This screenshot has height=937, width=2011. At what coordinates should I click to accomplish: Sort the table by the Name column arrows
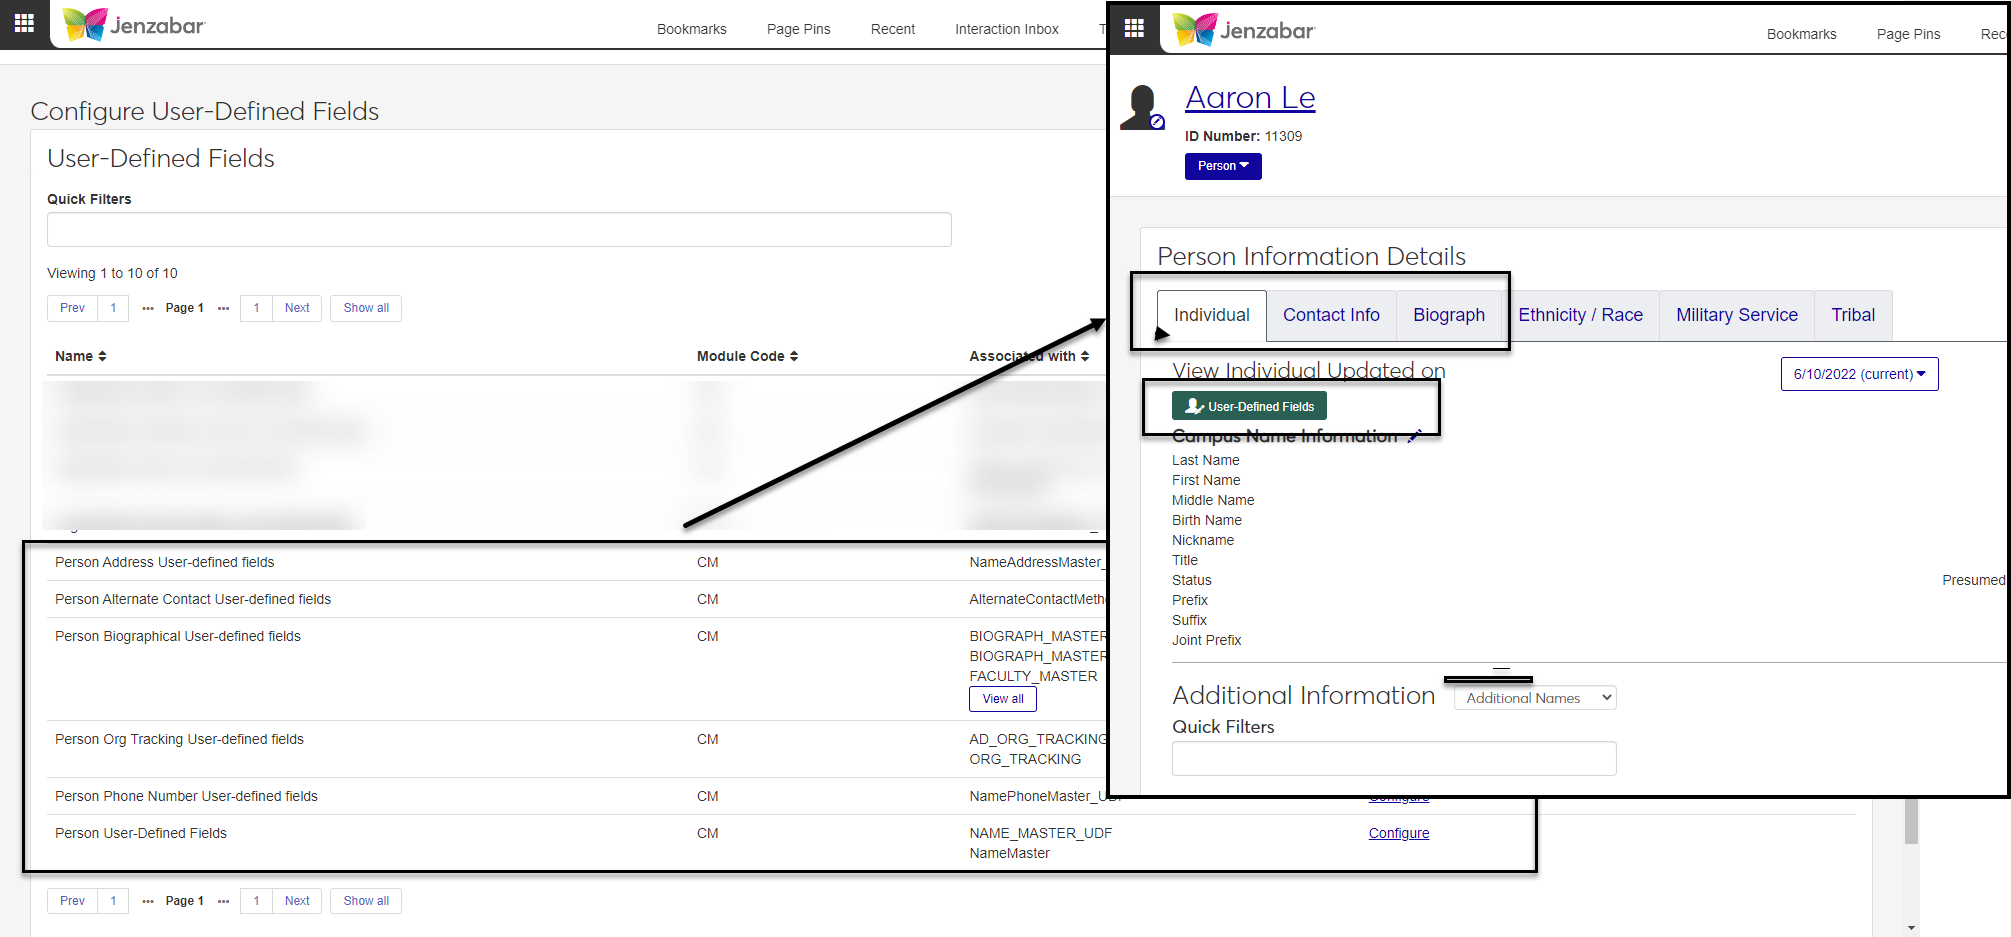102,356
